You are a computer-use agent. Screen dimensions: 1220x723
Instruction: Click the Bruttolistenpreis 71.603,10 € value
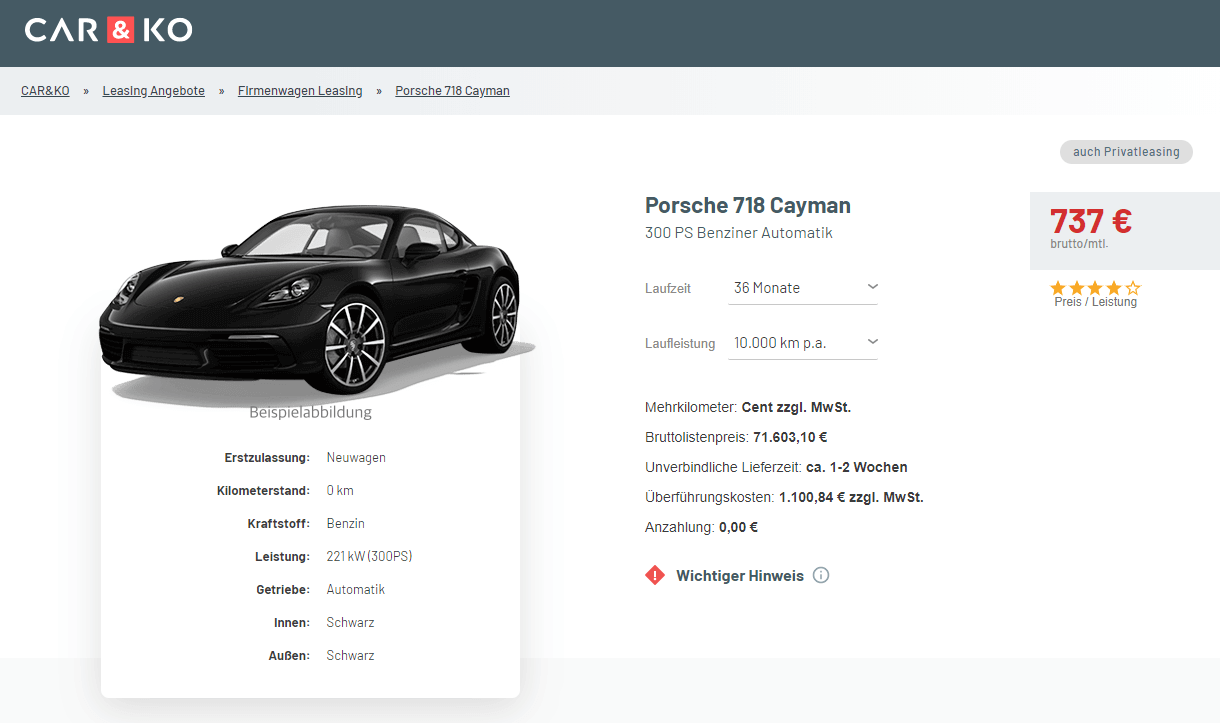click(x=790, y=437)
